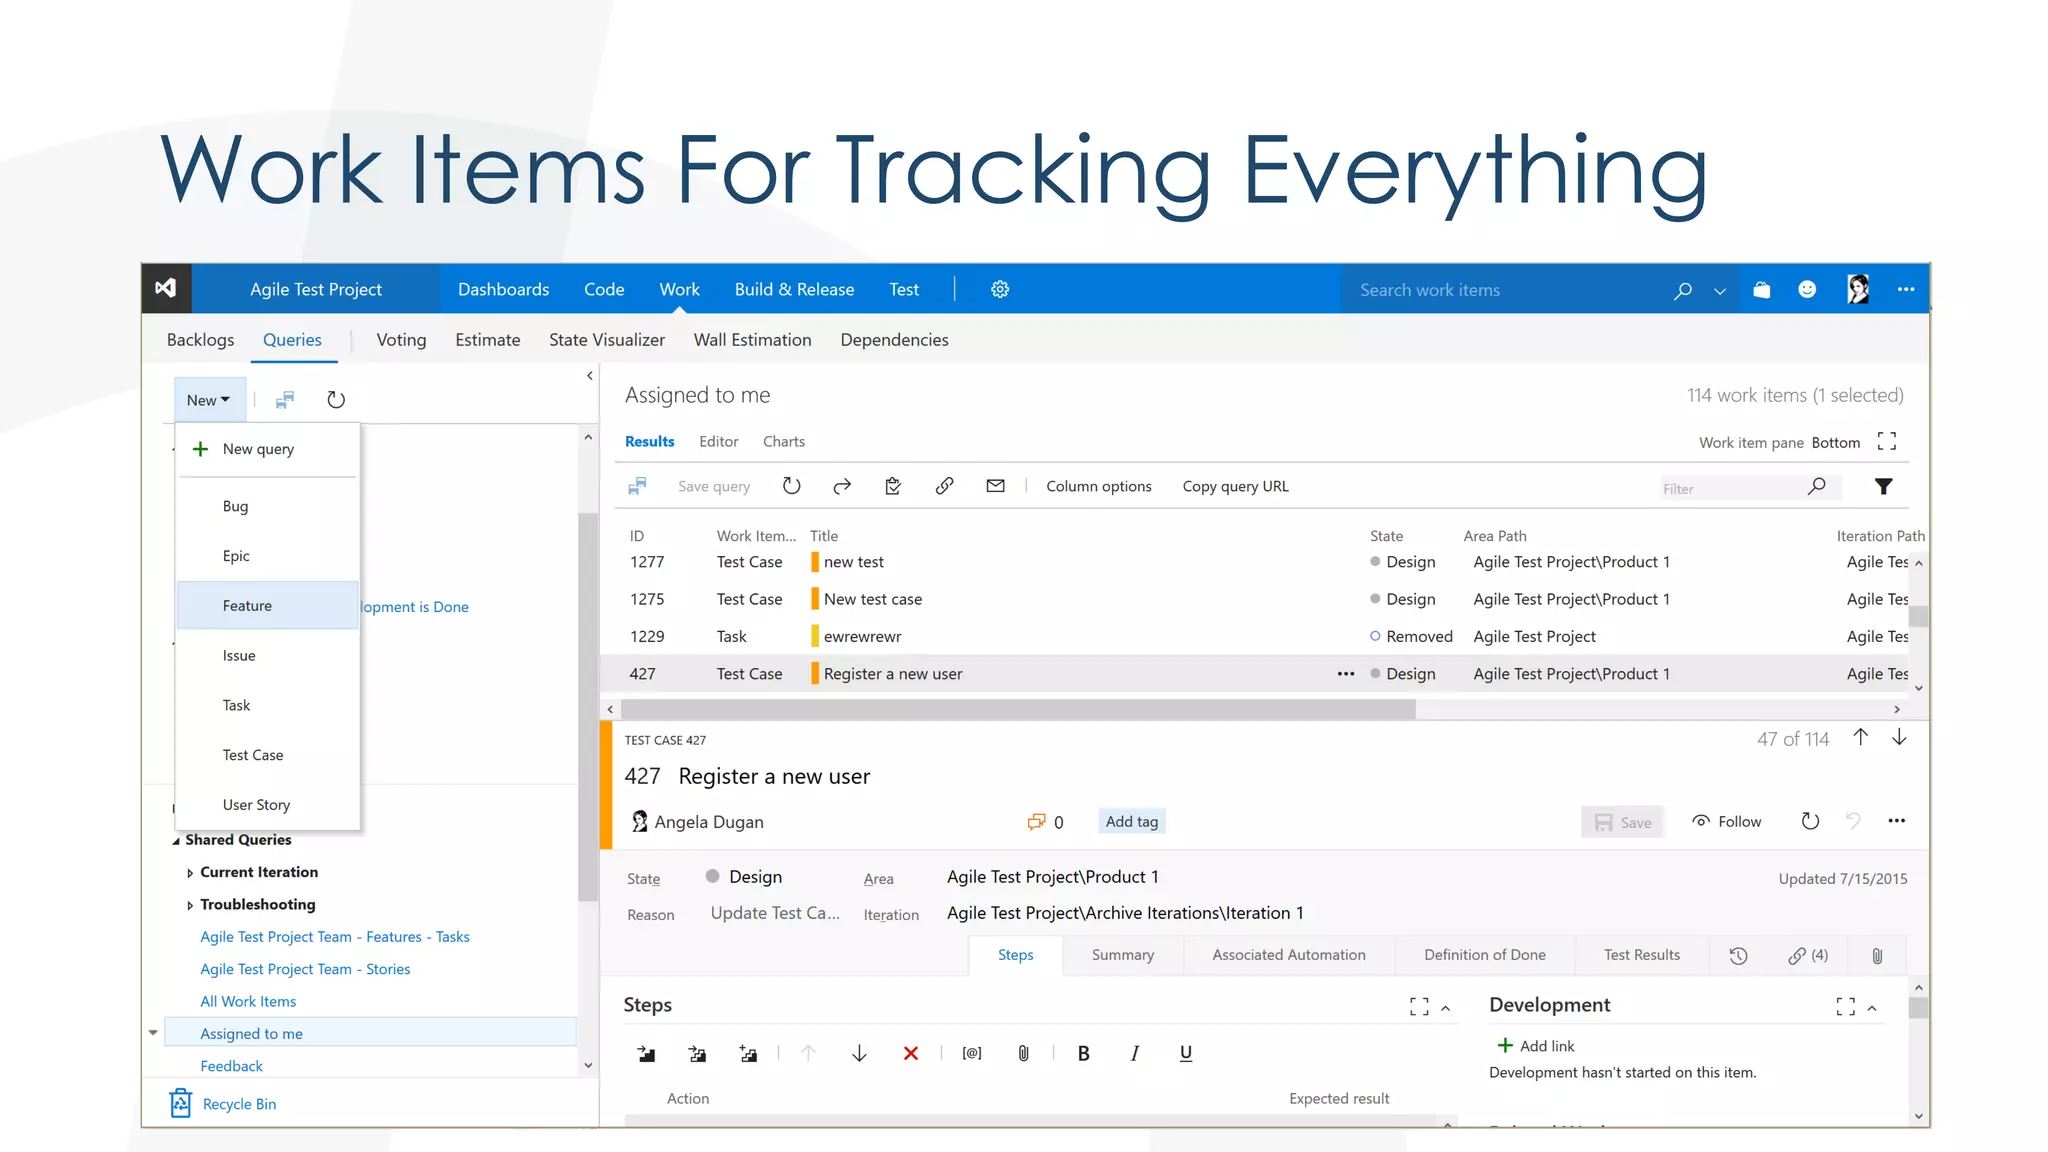Open the marketplace shopping bag icon
This screenshot has width=2048, height=1152.
click(x=1761, y=289)
